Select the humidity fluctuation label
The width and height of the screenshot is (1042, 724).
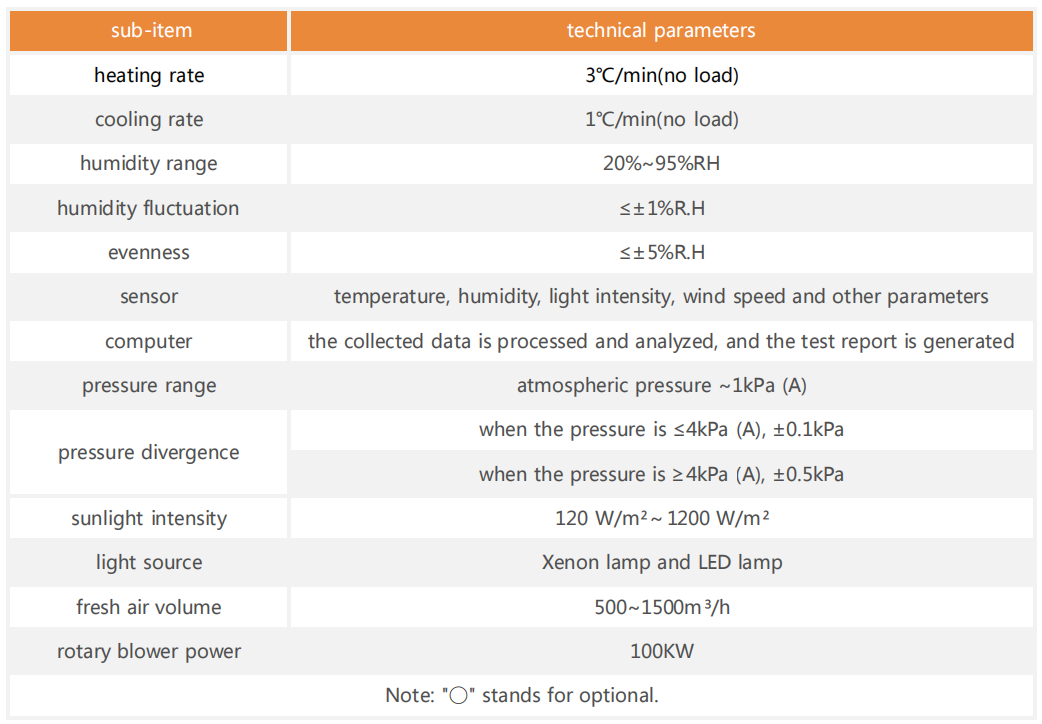click(x=148, y=208)
